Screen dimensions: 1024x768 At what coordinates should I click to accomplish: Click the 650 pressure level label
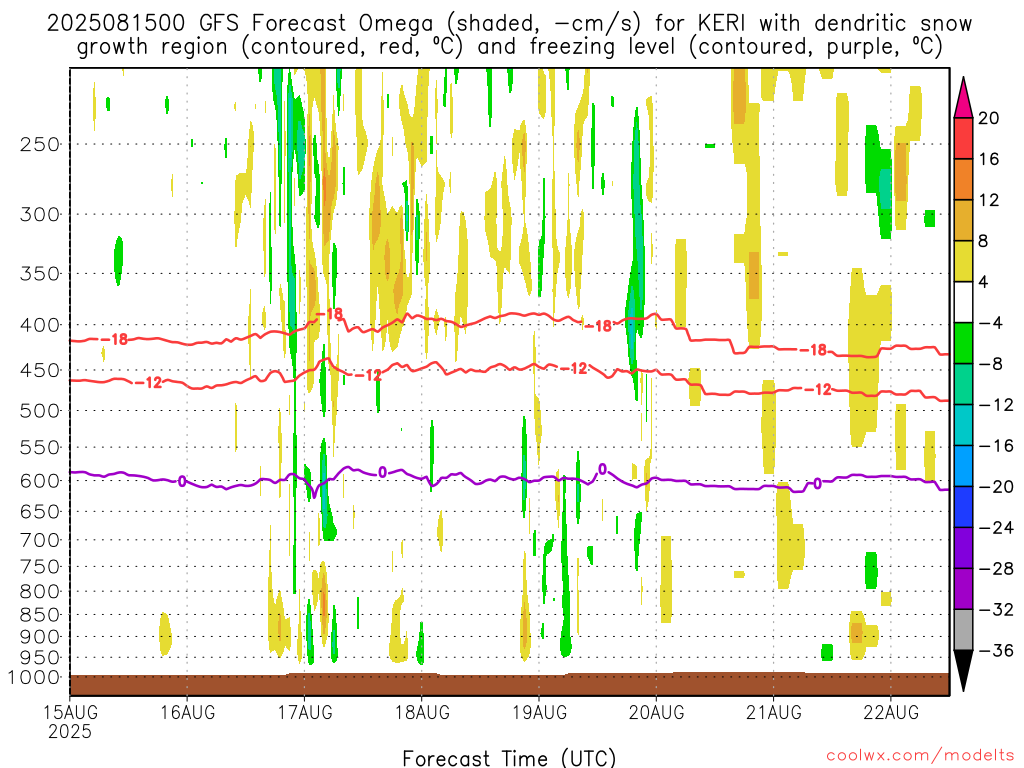click(40, 511)
